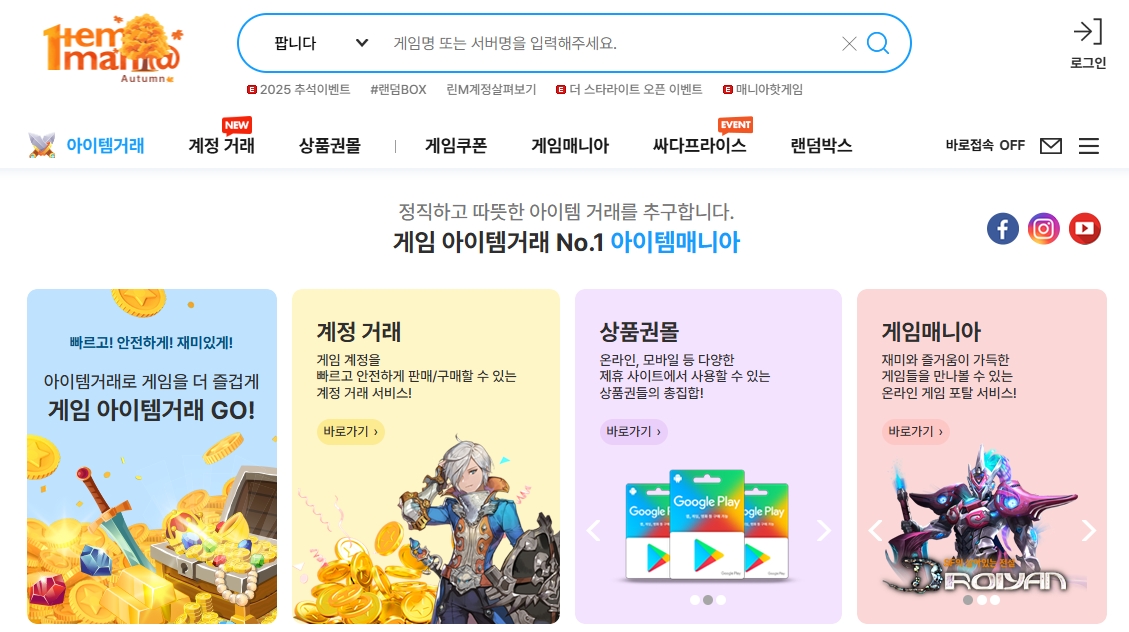
Task: Click the search magnifier icon
Action: point(877,43)
